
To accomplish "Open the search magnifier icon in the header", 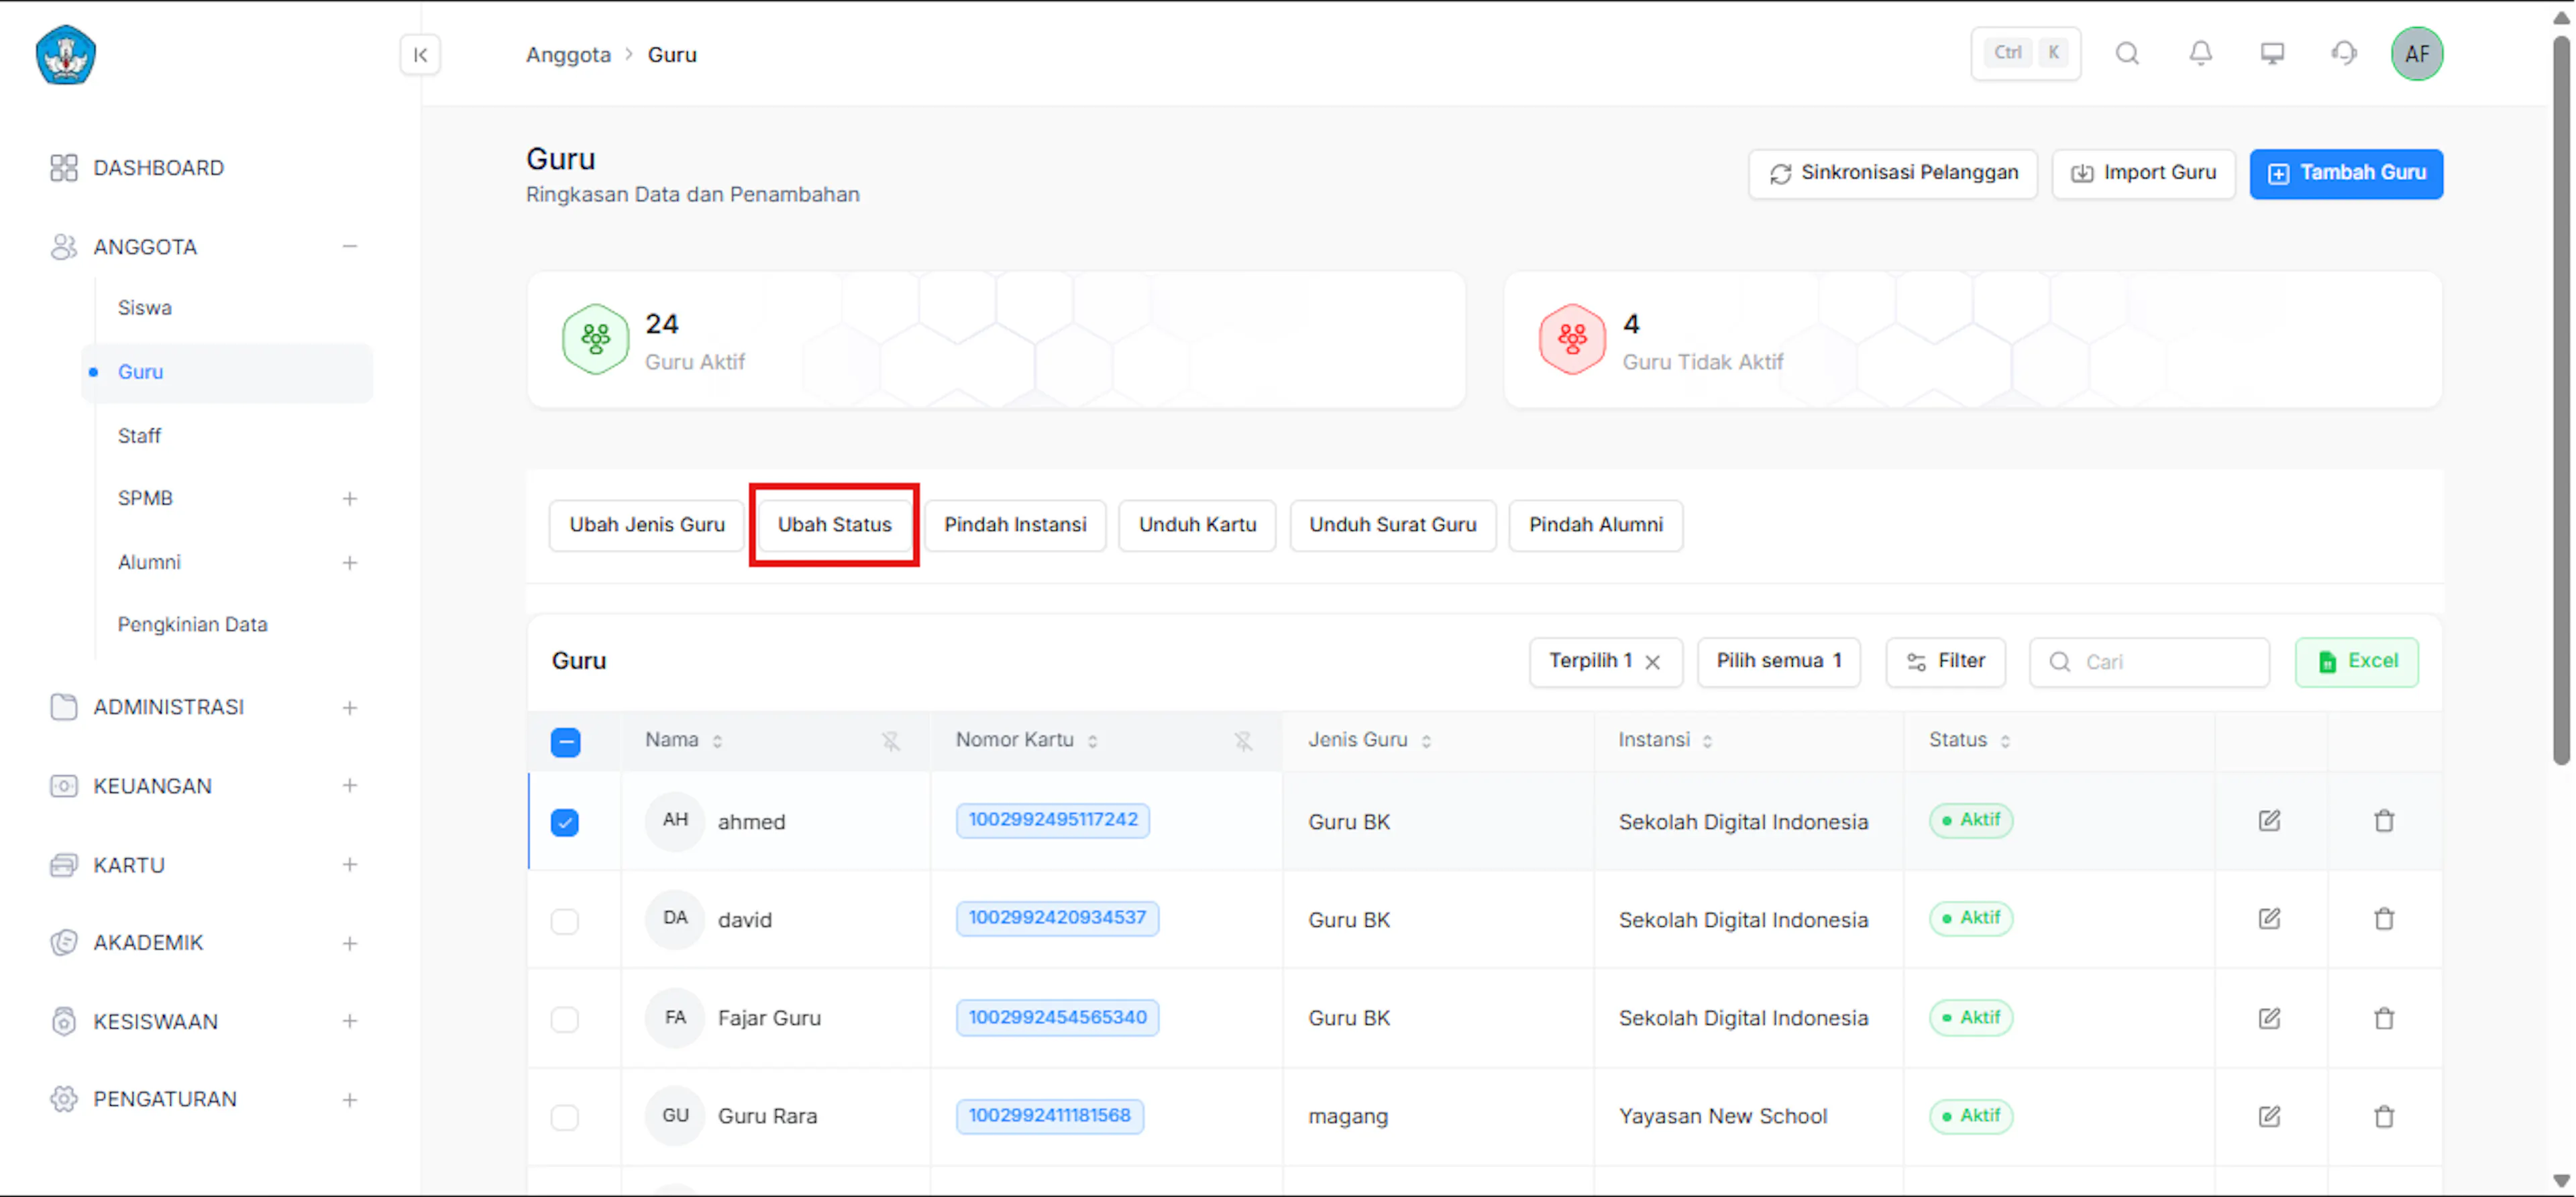I will (x=2127, y=53).
